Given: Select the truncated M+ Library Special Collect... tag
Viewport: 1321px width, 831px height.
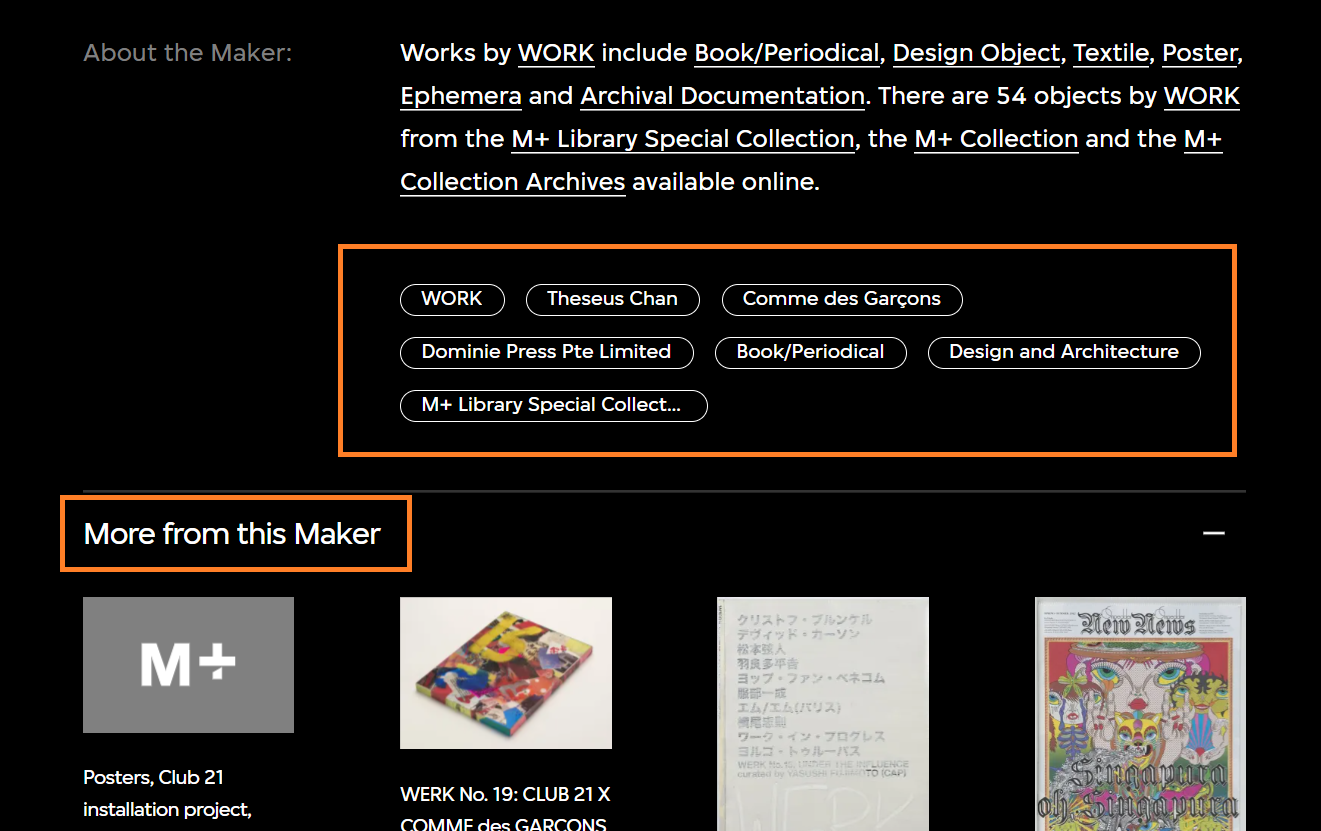Looking at the screenshot, I should click(x=553, y=405).
